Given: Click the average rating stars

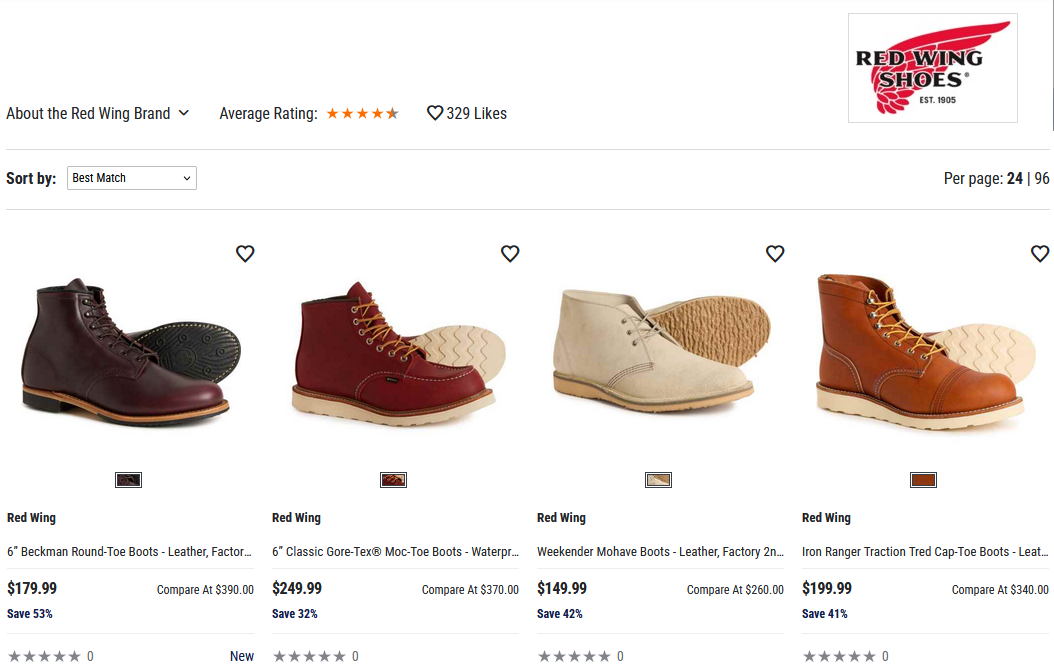Looking at the screenshot, I should [x=362, y=114].
